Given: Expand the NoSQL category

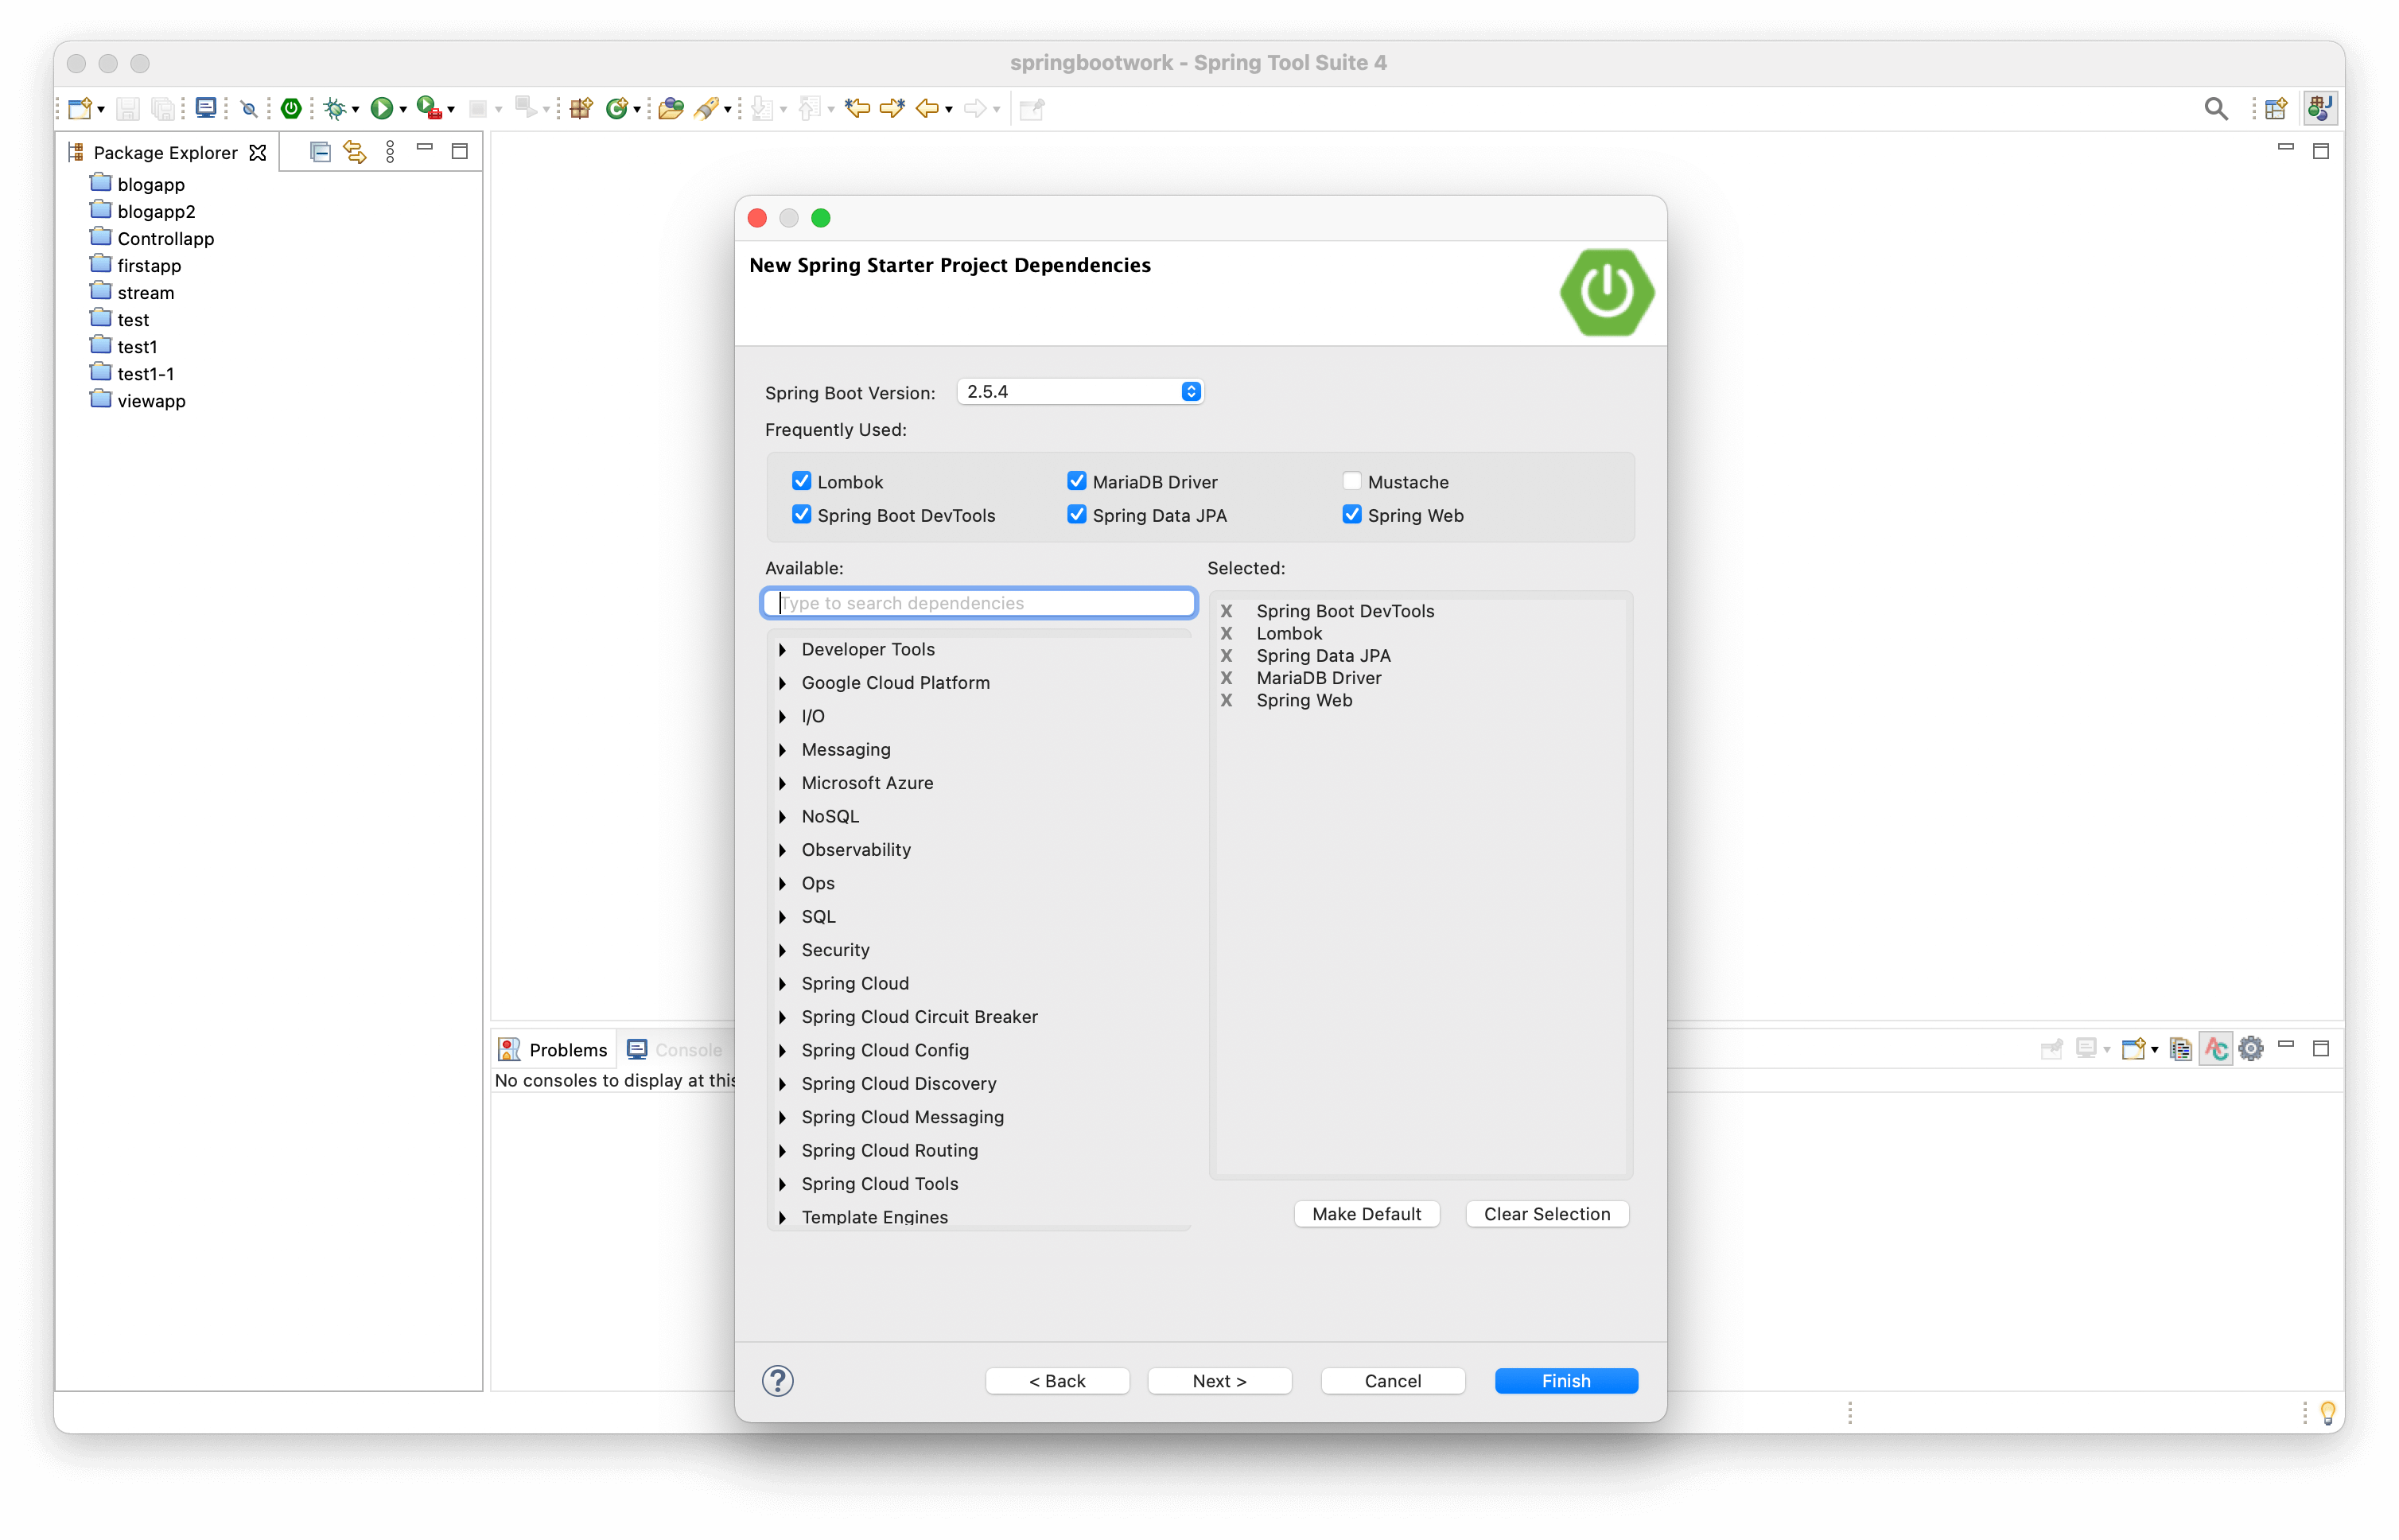Looking at the screenshot, I should tap(782, 817).
